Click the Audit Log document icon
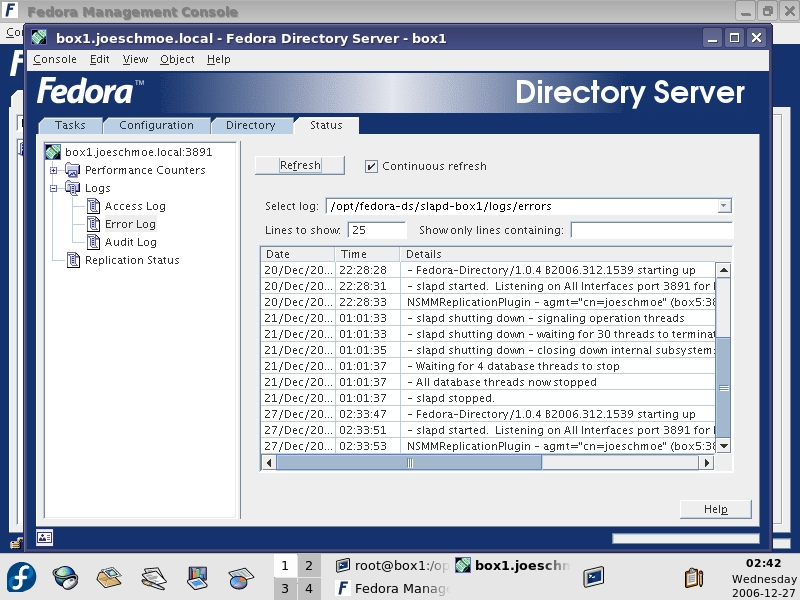The width and height of the screenshot is (800, 600). pos(91,242)
